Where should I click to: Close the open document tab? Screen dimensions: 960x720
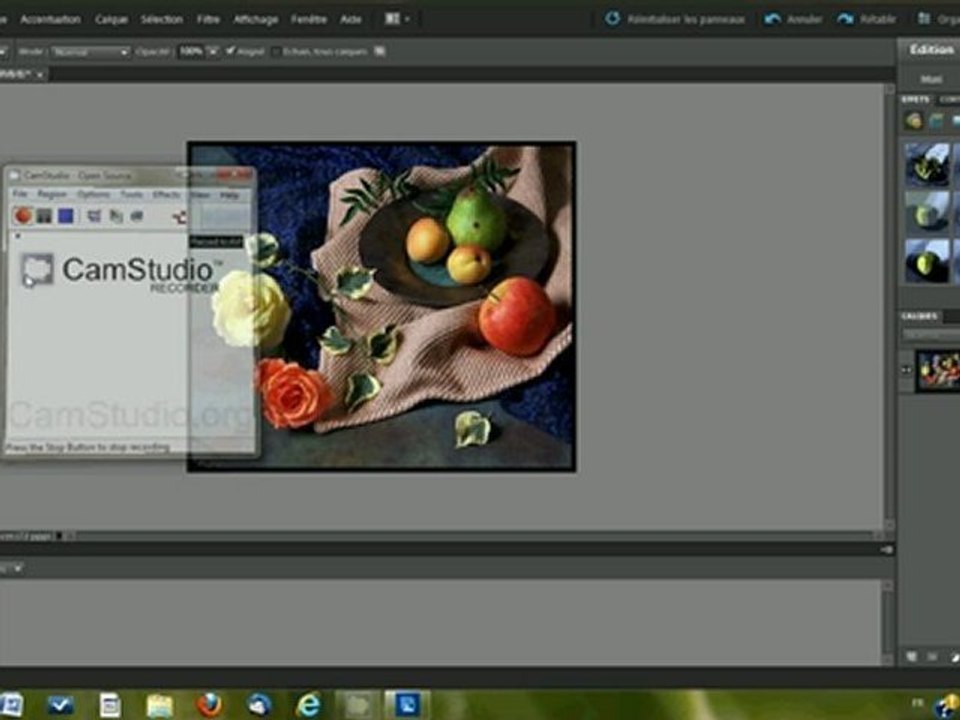(40, 75)
